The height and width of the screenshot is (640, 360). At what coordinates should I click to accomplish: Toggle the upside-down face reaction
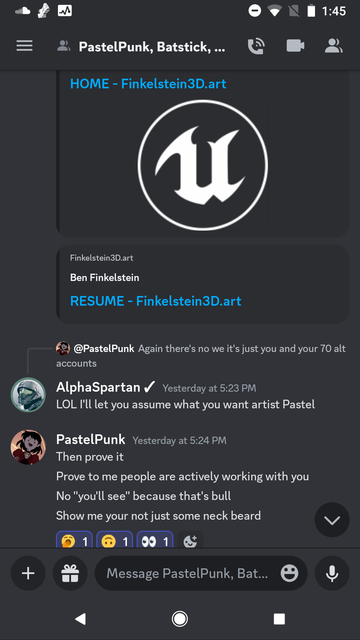[x=115, y=541]
